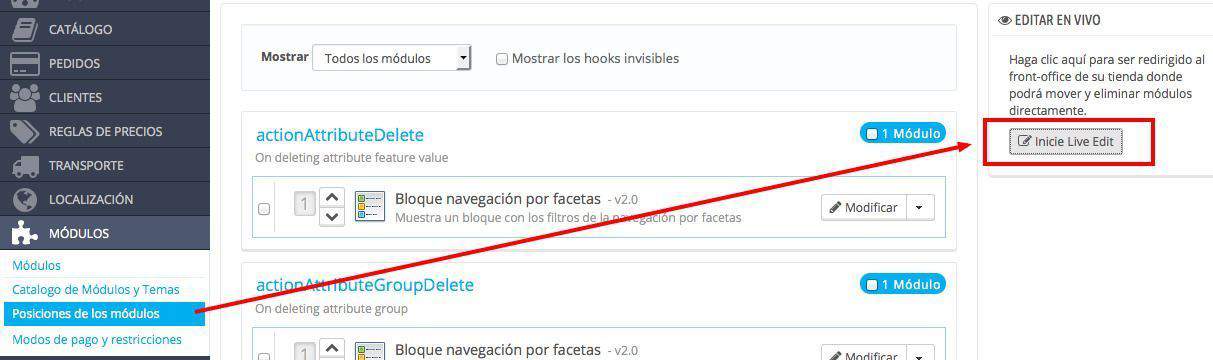Click Bloque navegación por facetas in actionAttributeDelete

(498, 198)
